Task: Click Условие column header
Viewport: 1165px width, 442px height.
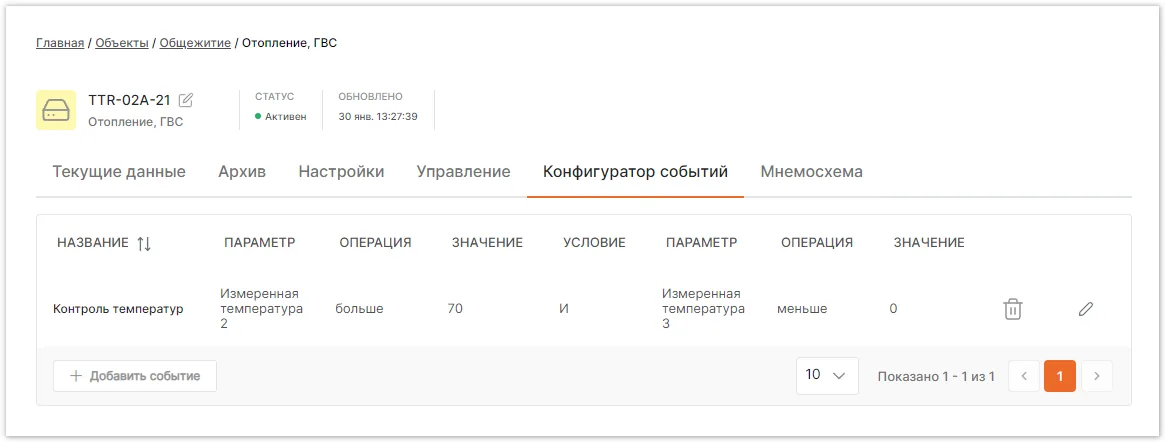Action: (594, 242)
